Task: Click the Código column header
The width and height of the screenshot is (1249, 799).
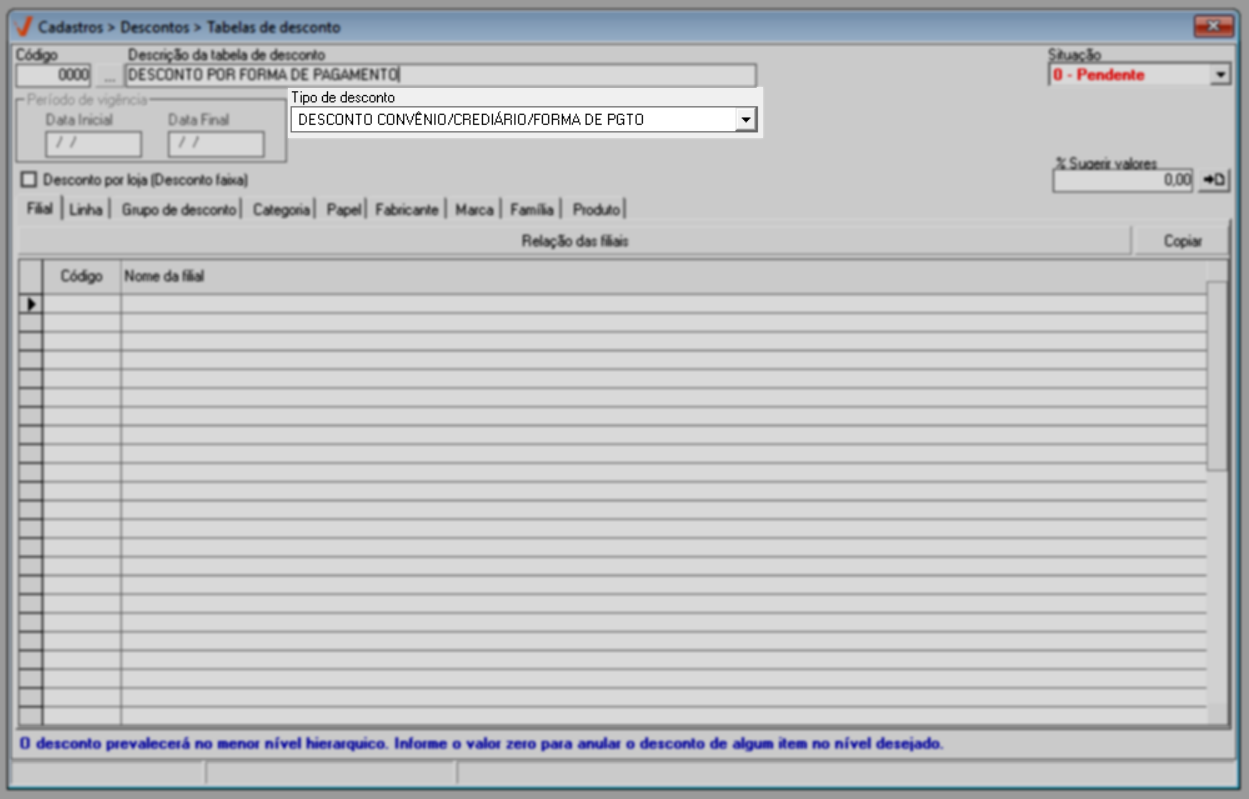Action: pos(82,277)
